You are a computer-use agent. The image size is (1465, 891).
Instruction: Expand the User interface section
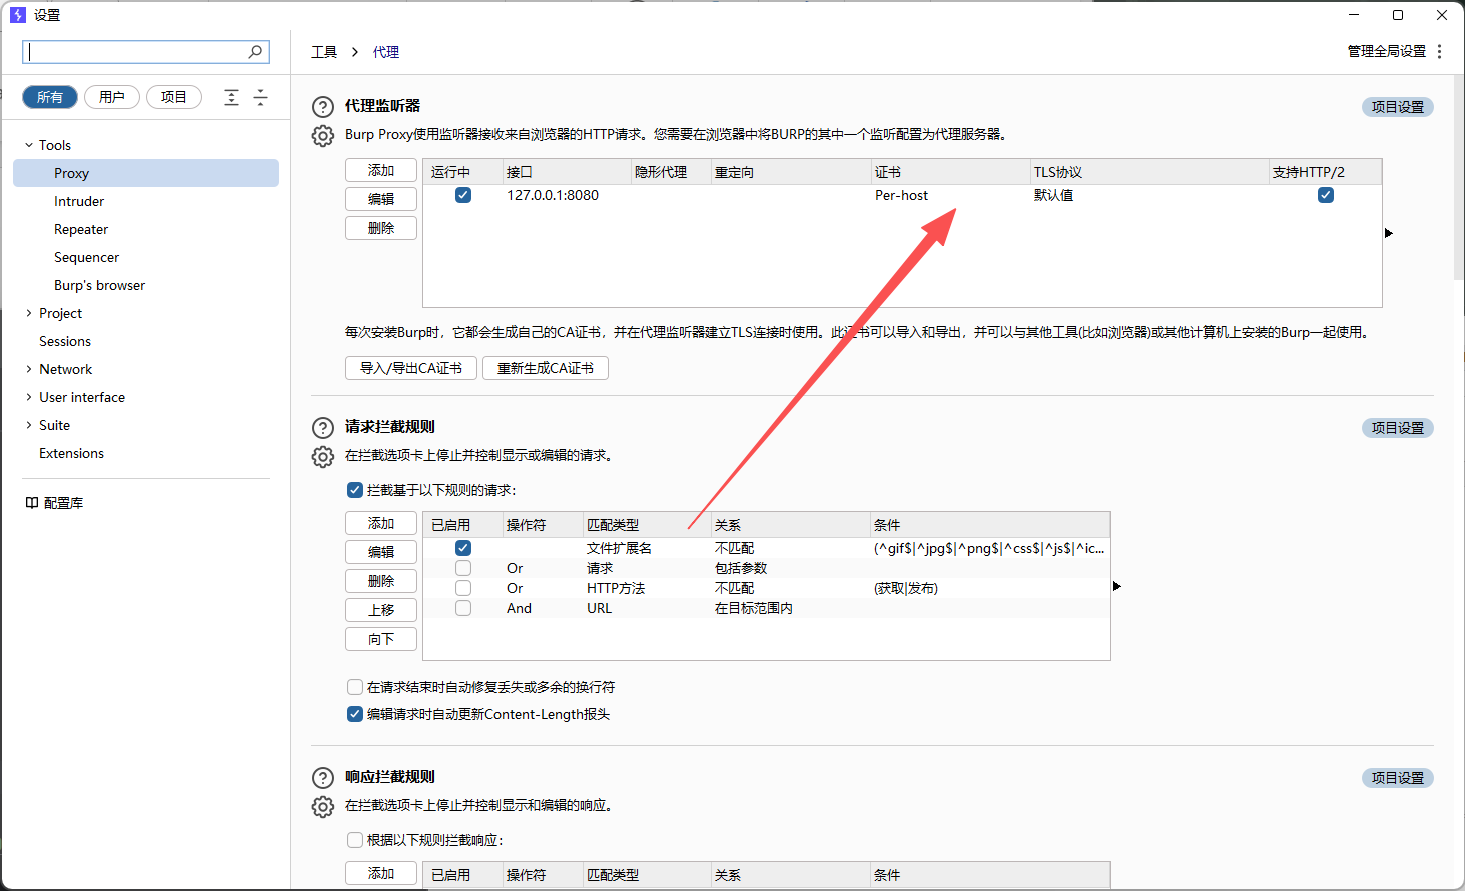coord(27,397)
